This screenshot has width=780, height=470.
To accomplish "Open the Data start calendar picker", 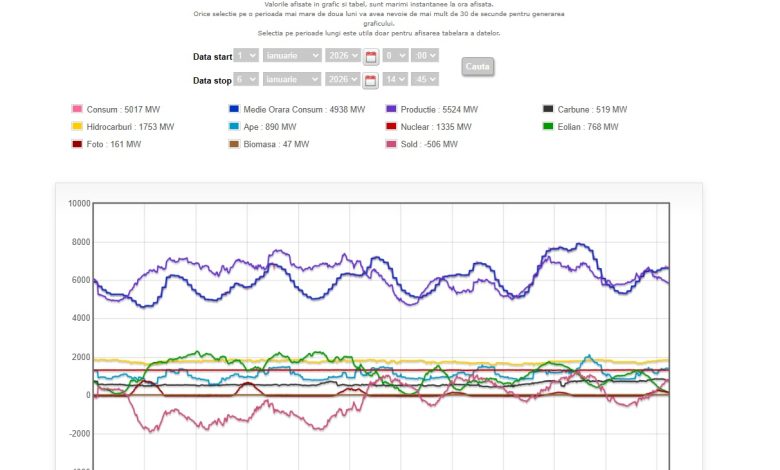I will pyautogui.click(x=370, y=57).
